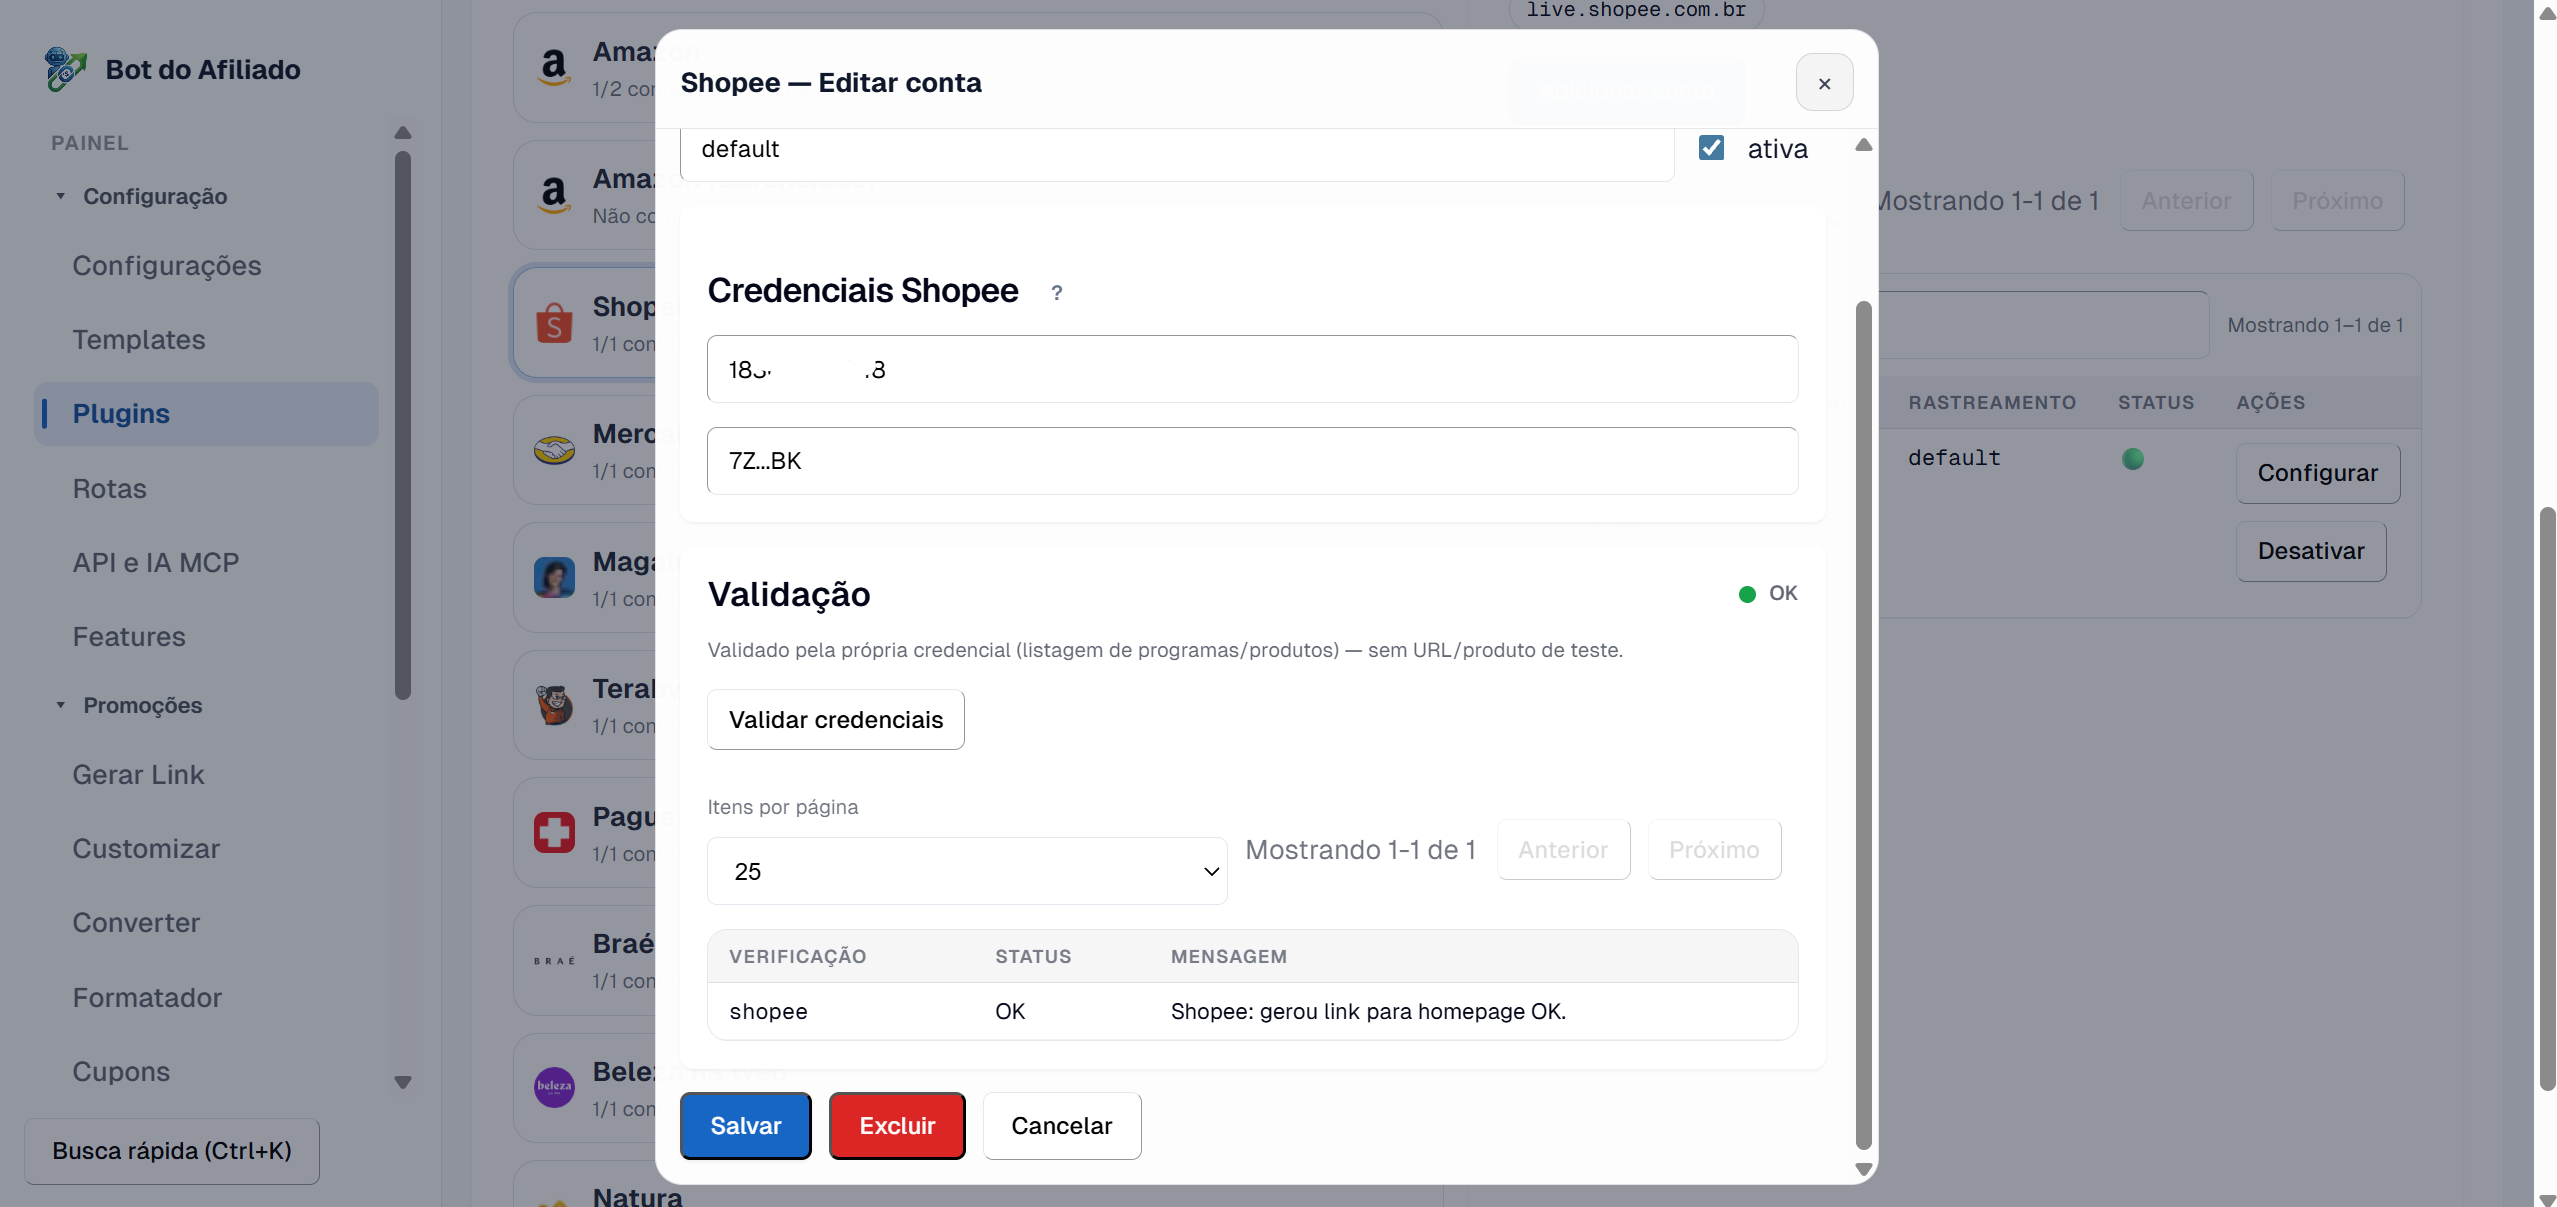2557x1207 pixels.
Task: Collapse the Promoções sidebar section
Action: (x=128, y=705)
